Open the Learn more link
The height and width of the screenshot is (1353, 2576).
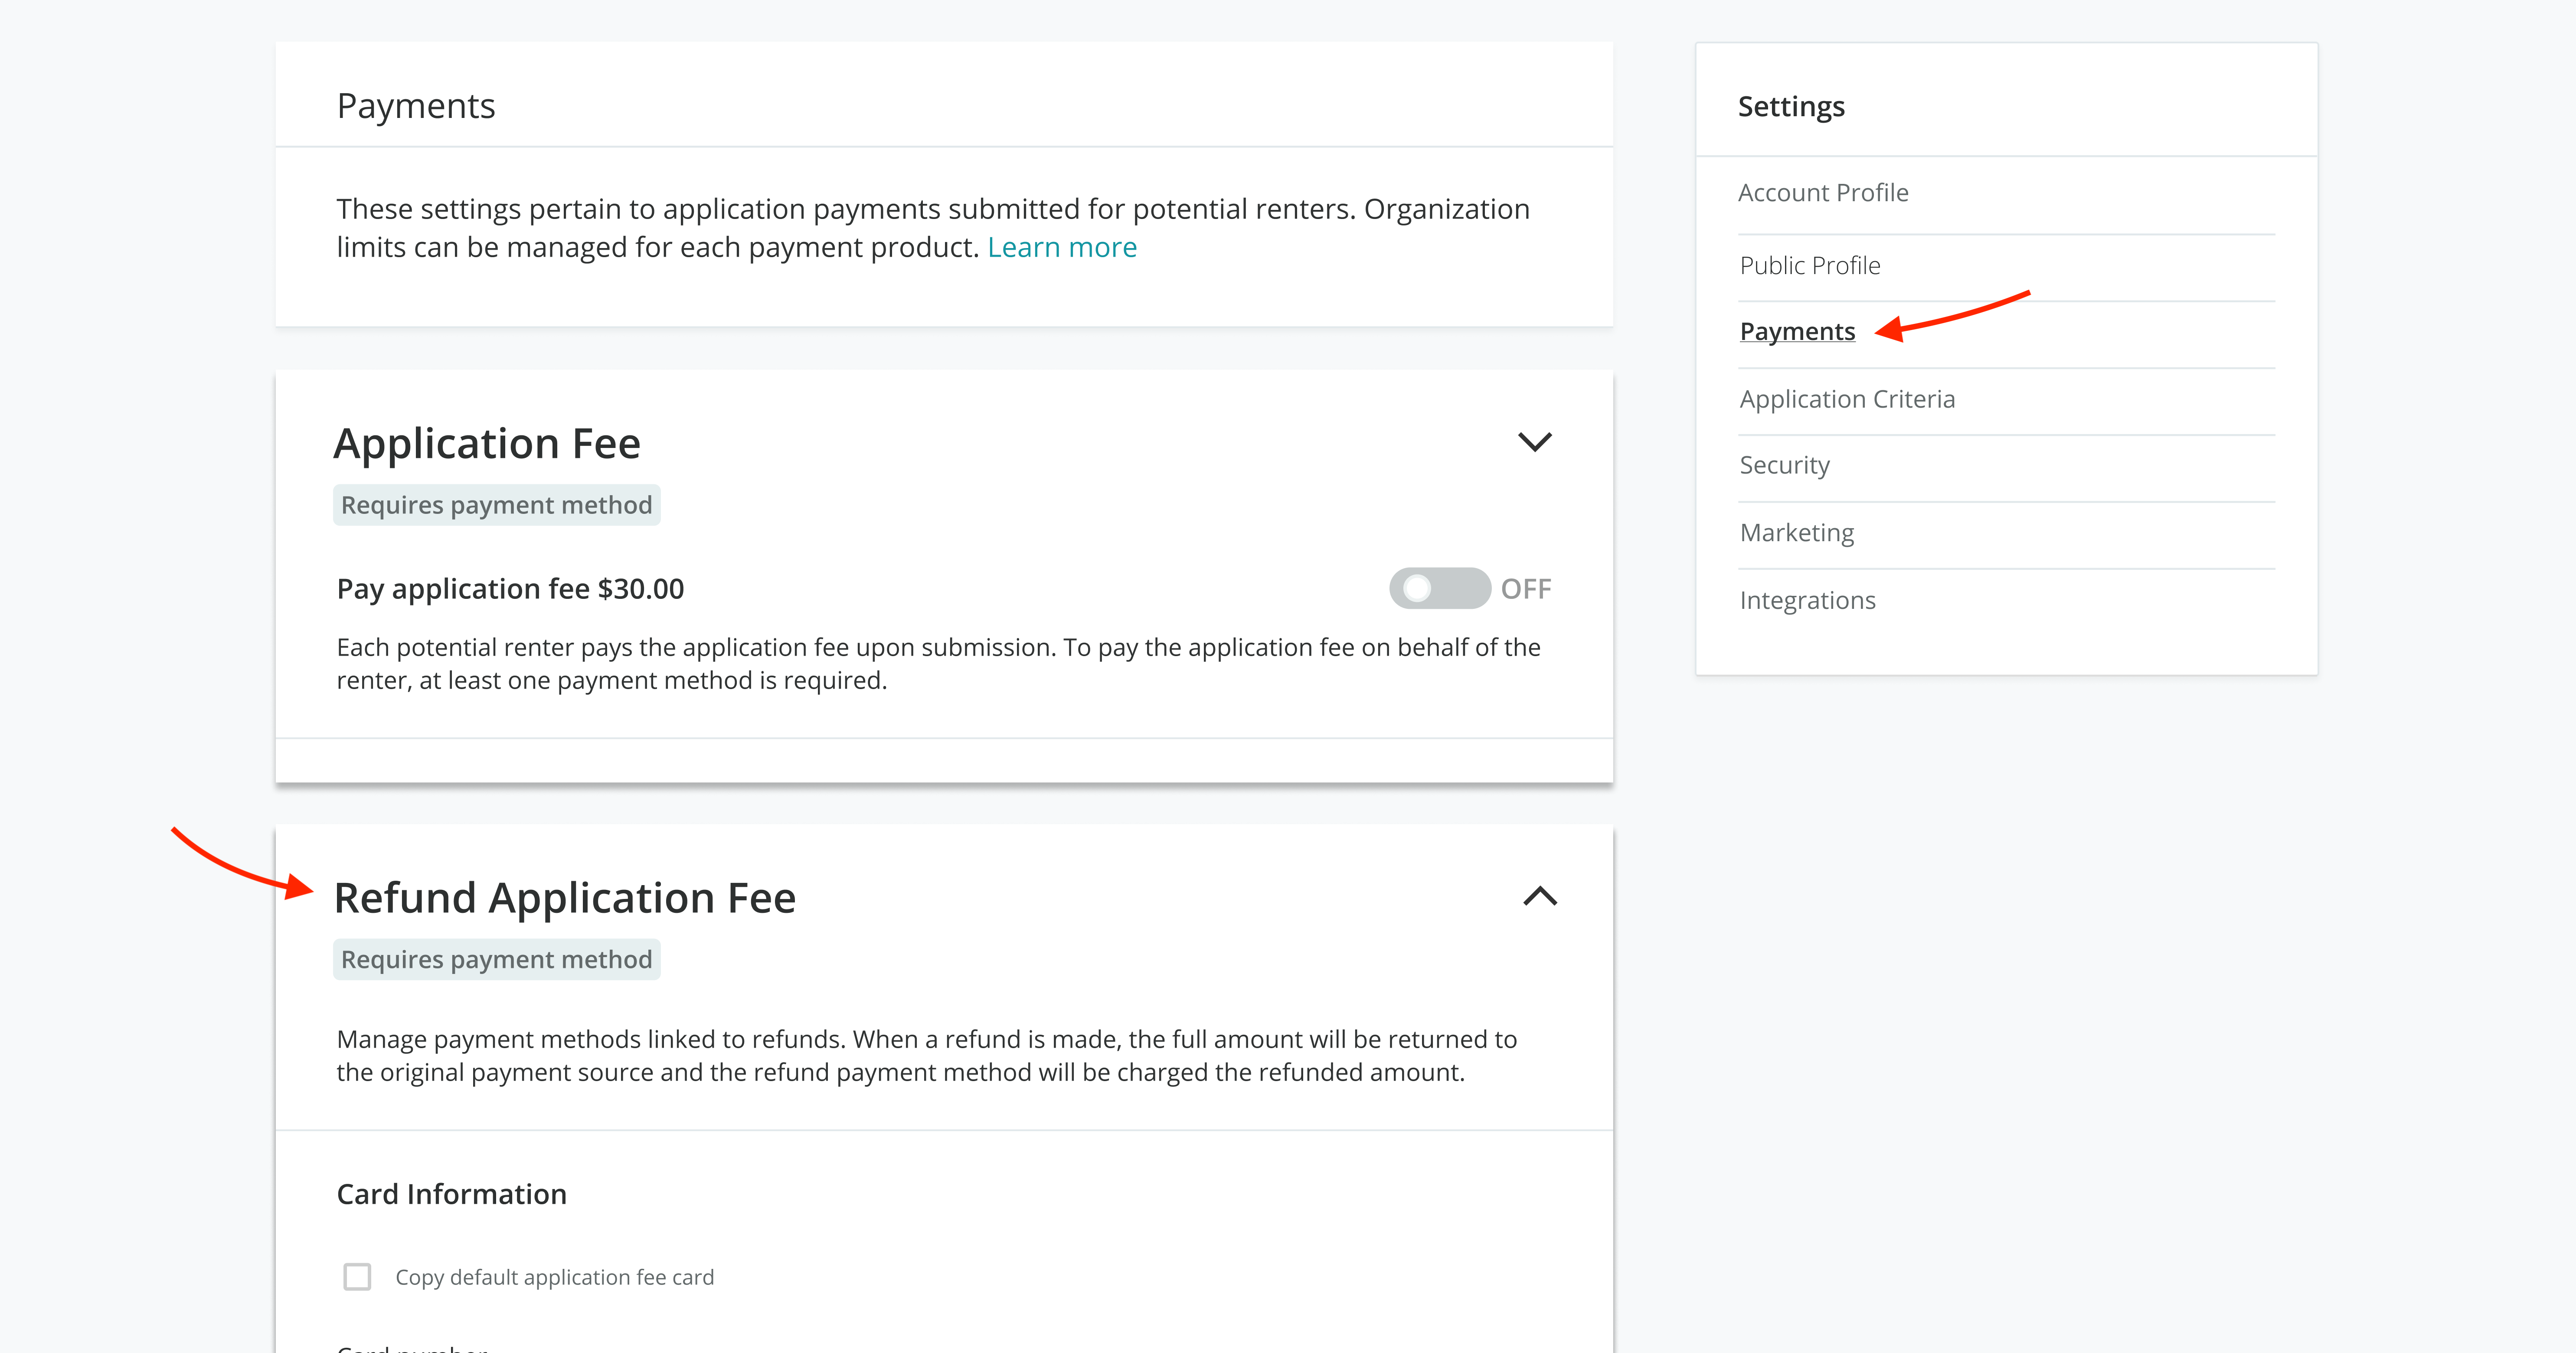[1061, 247]
